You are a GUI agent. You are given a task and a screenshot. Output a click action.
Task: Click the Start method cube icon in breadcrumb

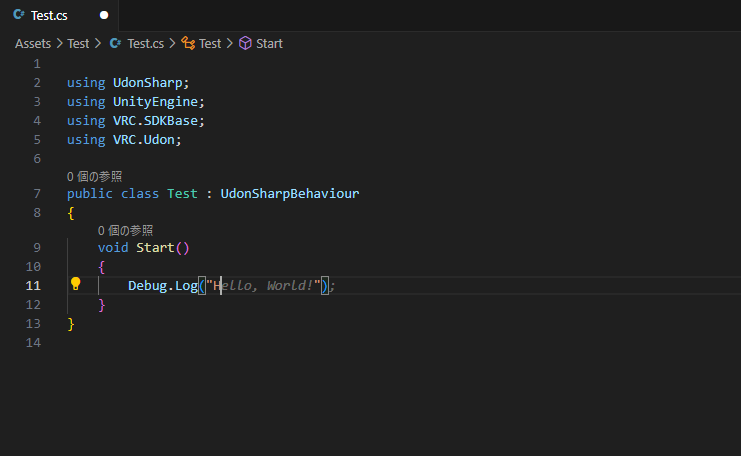point(245,44)
